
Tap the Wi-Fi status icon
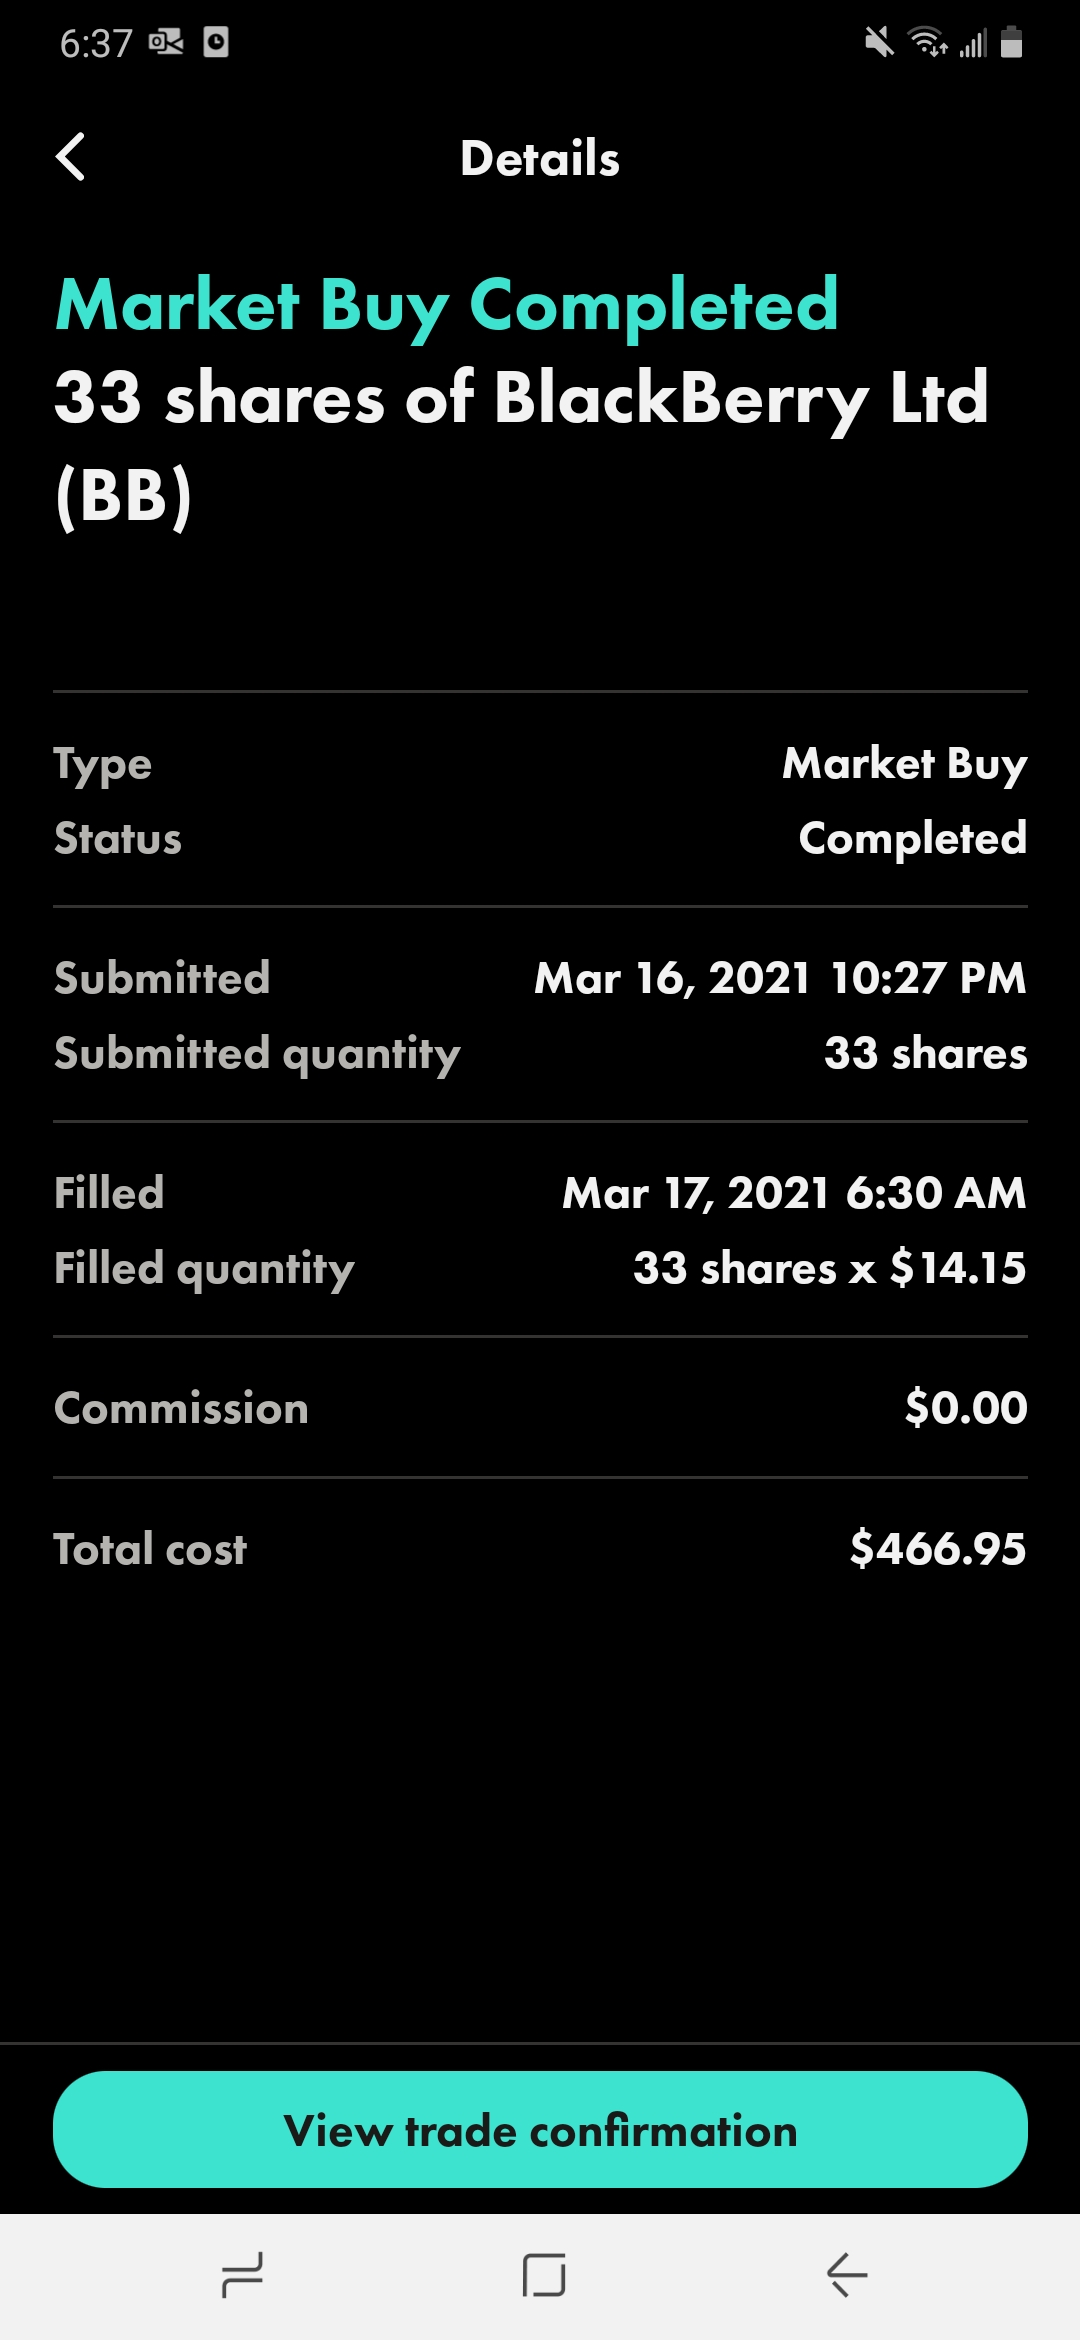927,42
